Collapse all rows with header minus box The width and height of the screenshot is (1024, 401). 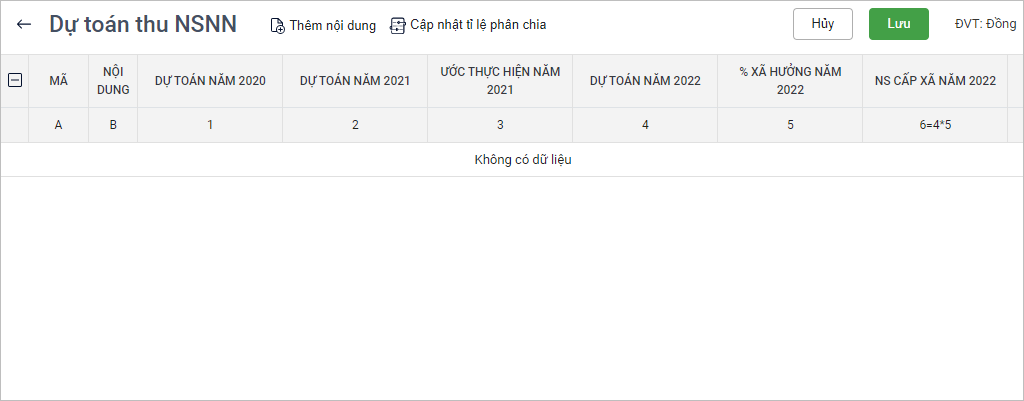(x=15, y=81)
